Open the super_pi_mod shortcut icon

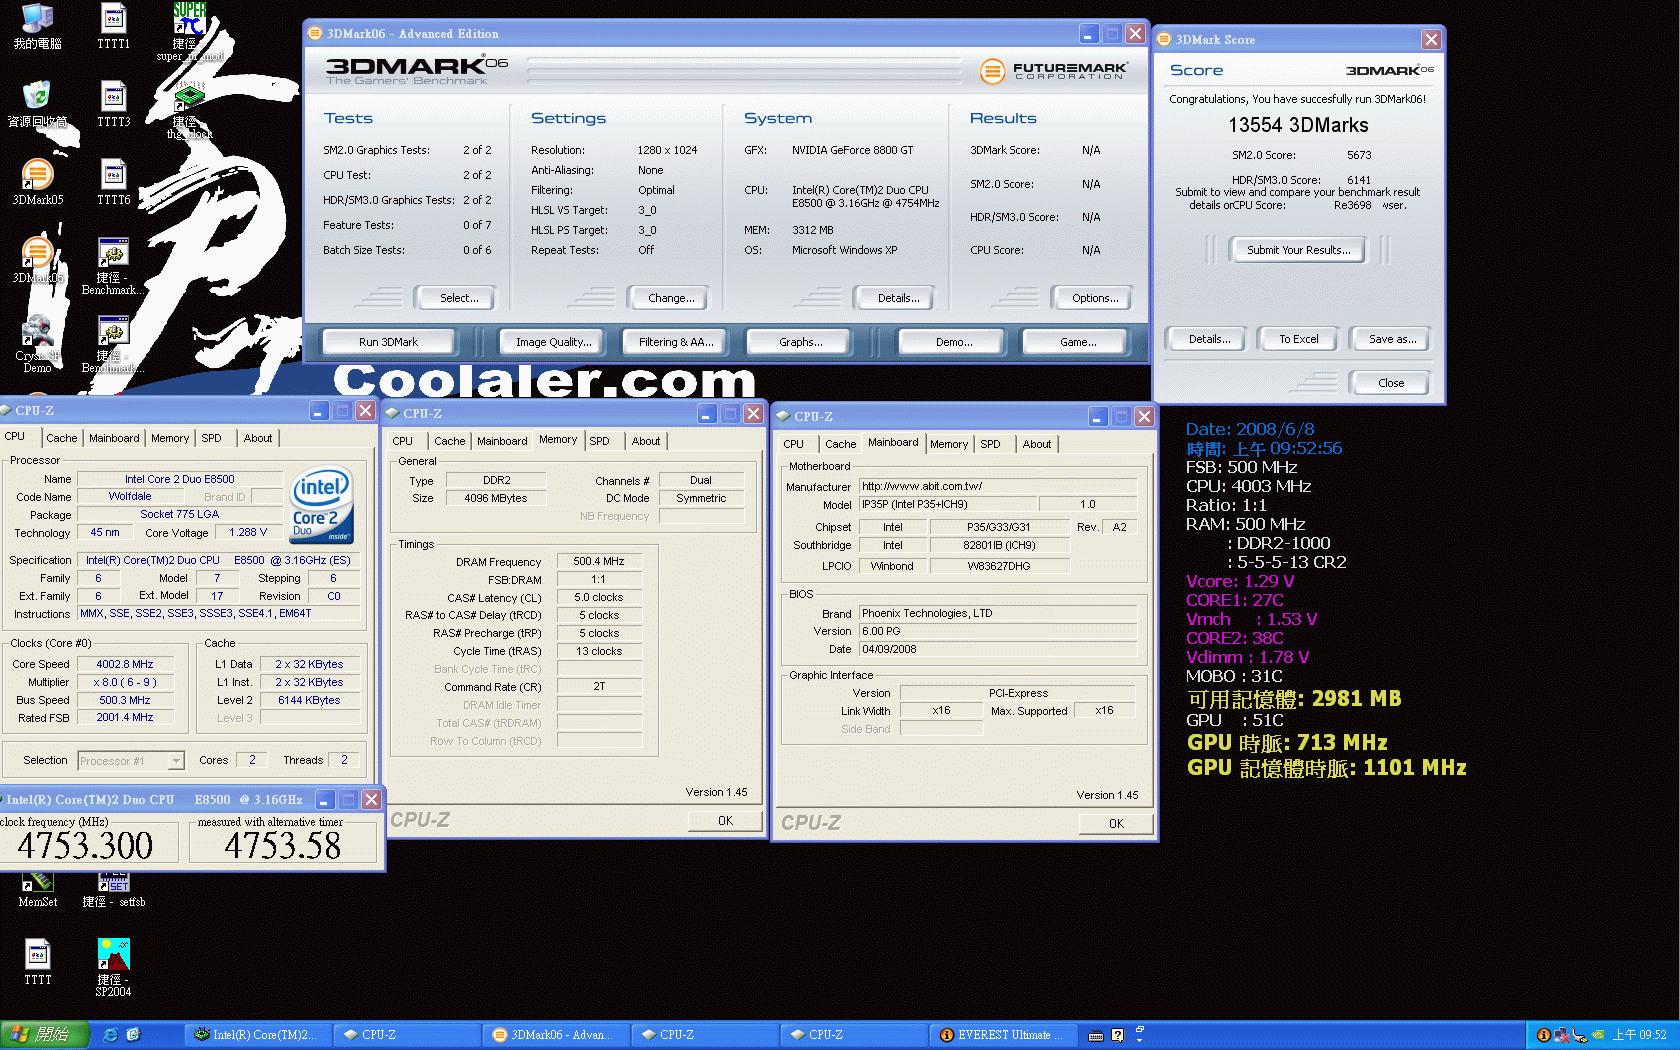click(189, 32)
